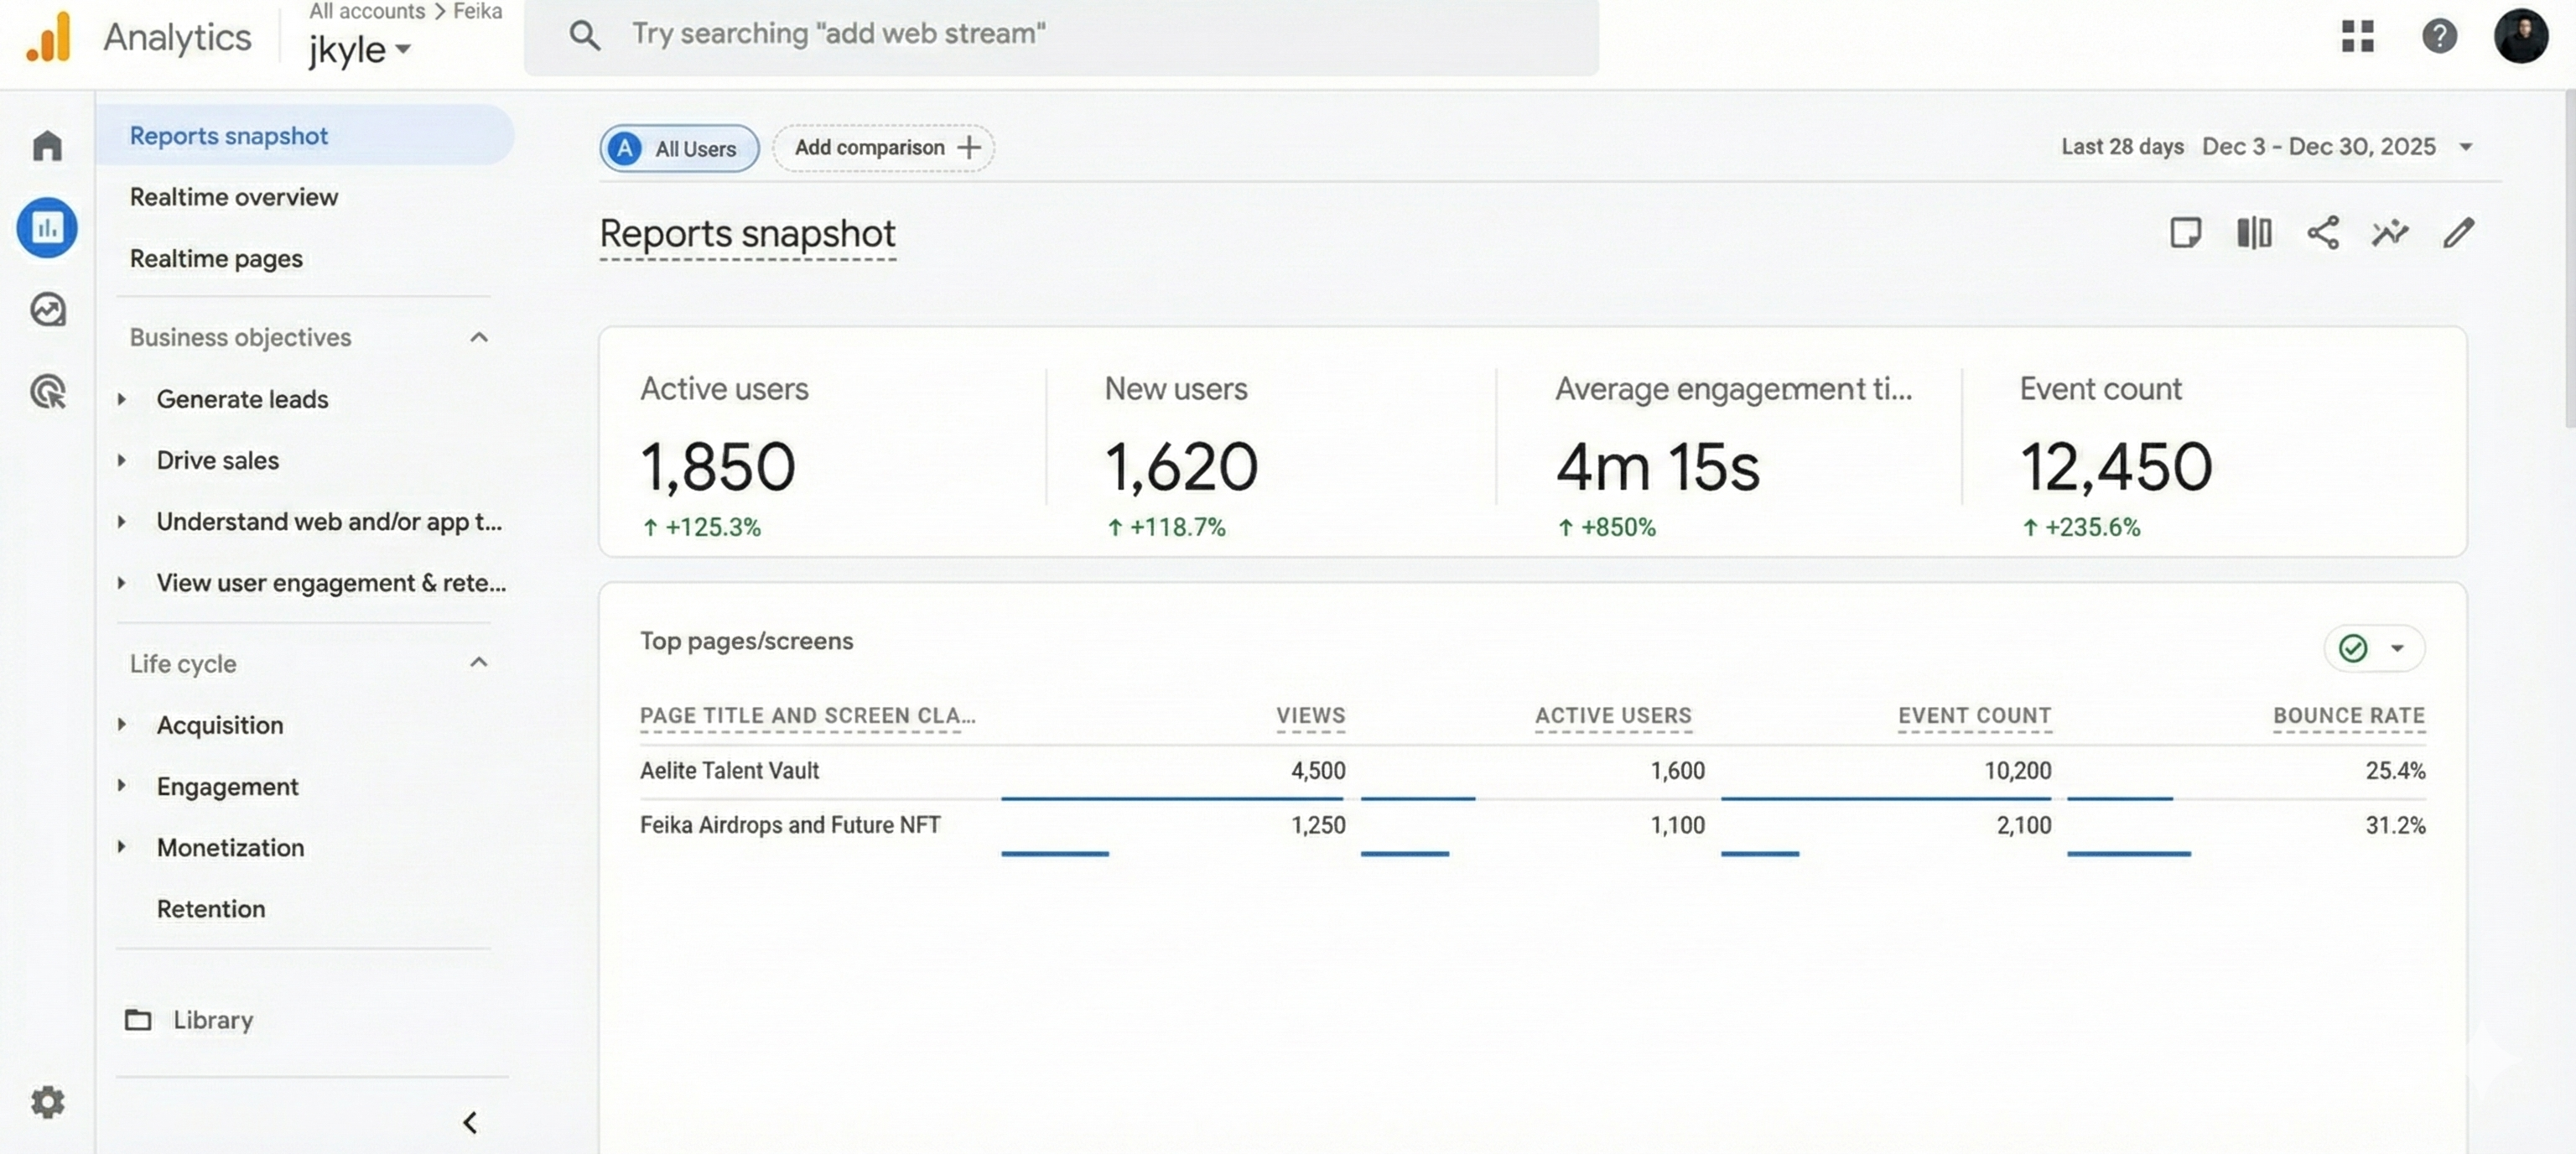Open the Advertising icon in left rail
The width and height of the screenshot is (2576, 1154).
tap(47, 391)
